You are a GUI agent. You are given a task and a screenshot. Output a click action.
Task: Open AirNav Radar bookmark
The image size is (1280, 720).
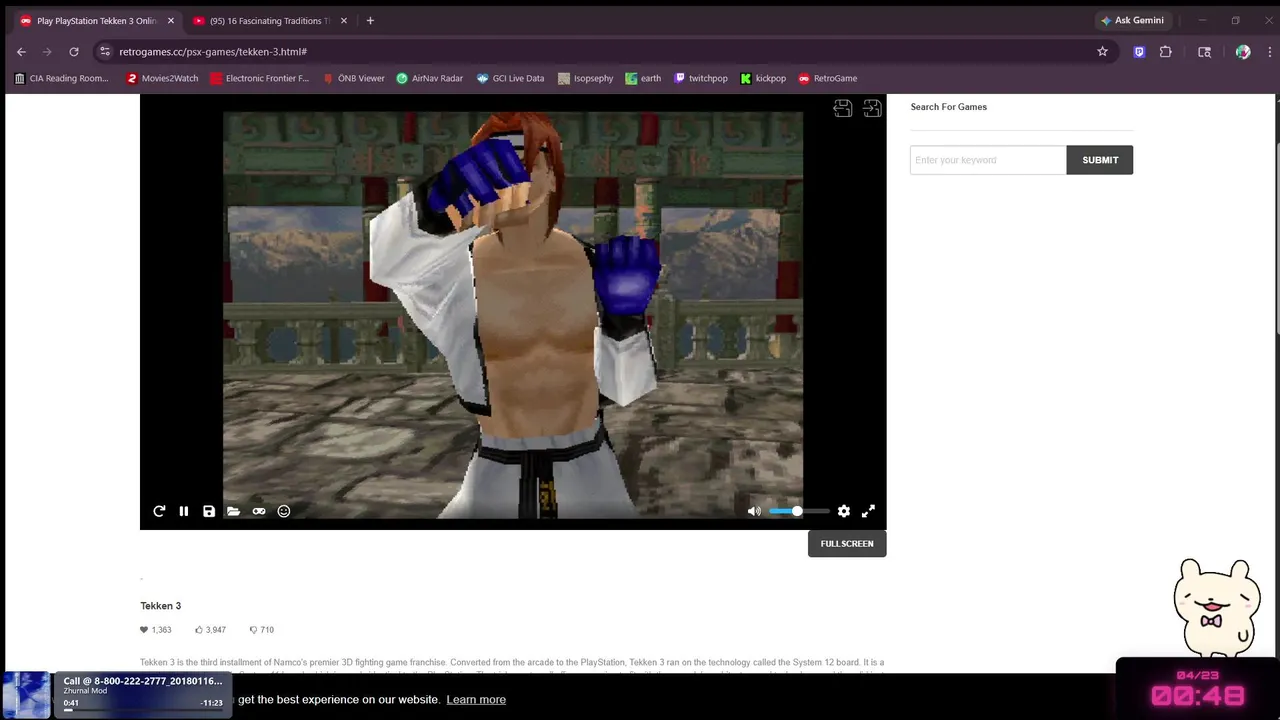(430, 78)
